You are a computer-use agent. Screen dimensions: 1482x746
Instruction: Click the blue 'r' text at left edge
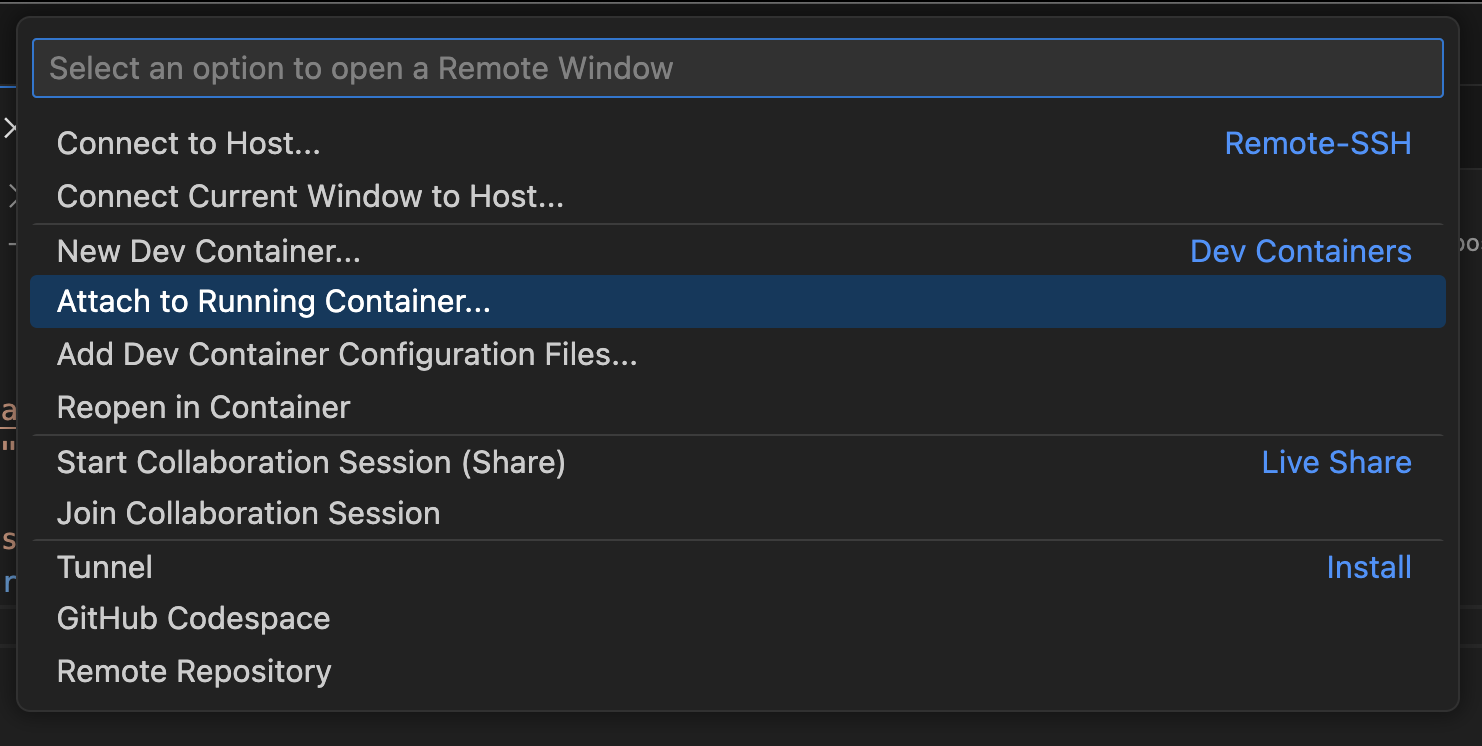click(x=9, y=582)
